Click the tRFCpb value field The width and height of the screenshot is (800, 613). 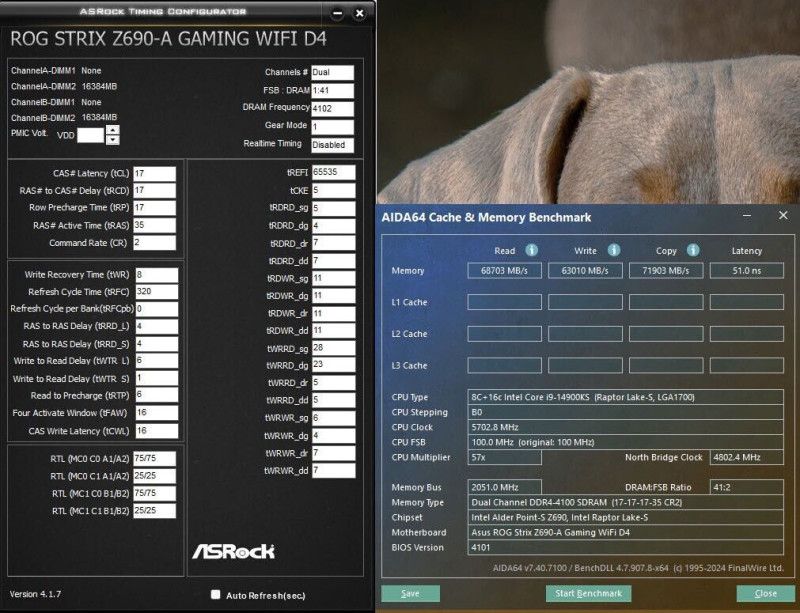(157, 309)
